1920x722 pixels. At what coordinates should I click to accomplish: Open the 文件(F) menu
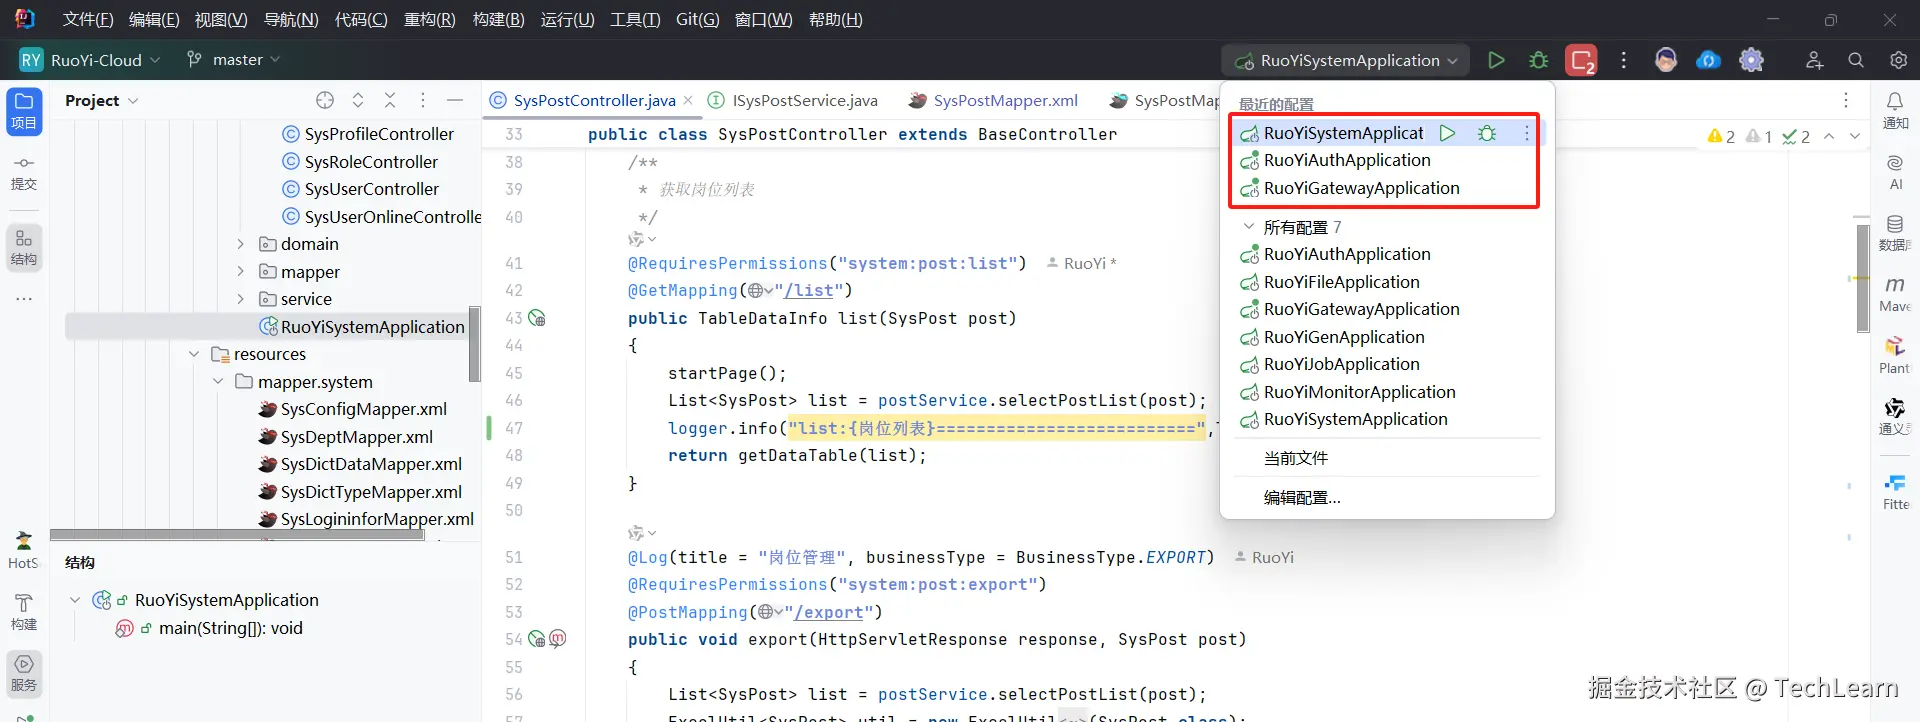click(x=88, y=19)
